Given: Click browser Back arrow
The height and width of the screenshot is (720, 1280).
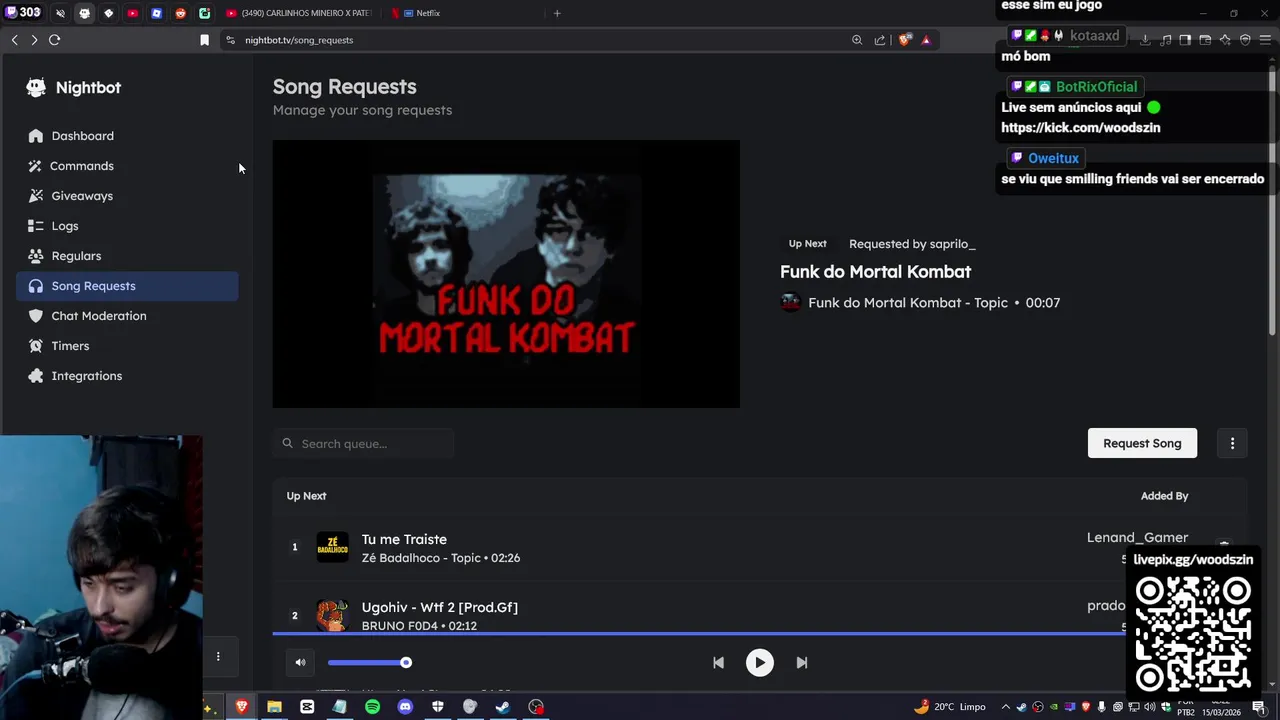Looking at the screenshot, I should [14, 40].
